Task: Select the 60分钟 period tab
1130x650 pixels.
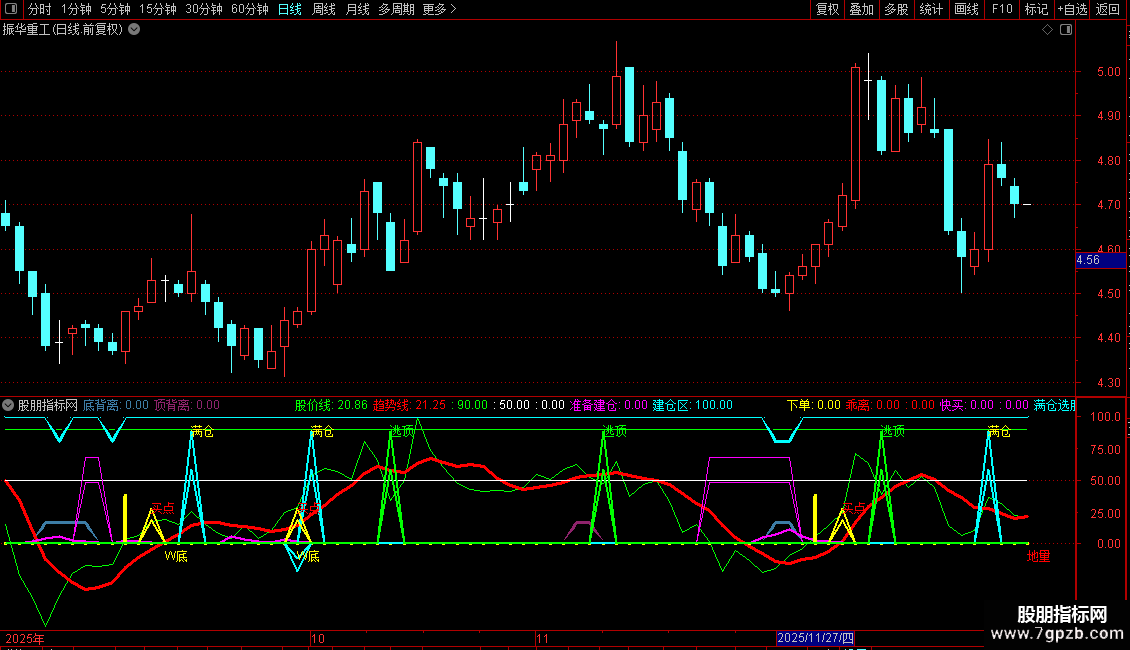Action: pyautogui.click(x=250, y=9)
